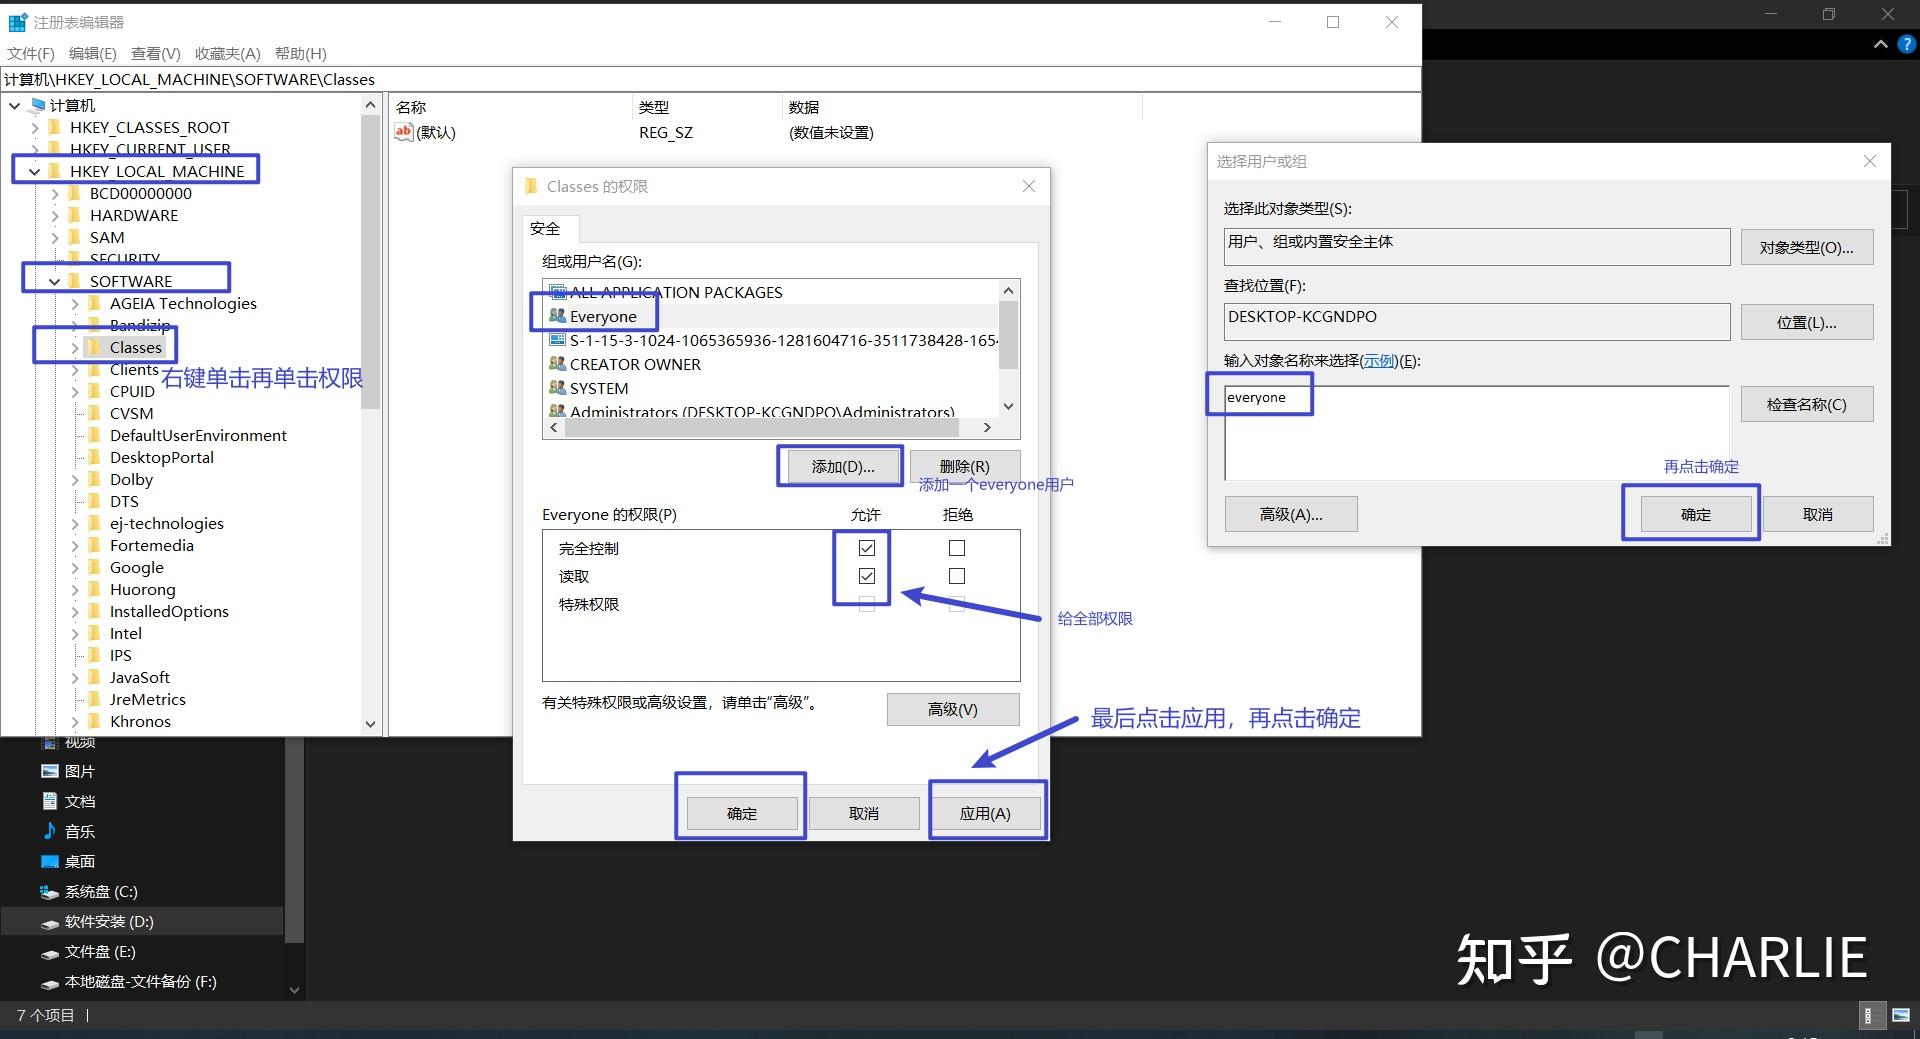Image resolution: width=1920 pixels, height=1039 pixels.
Task: Click 应用(A) in permissions dialog
Action: coord(985,813)
